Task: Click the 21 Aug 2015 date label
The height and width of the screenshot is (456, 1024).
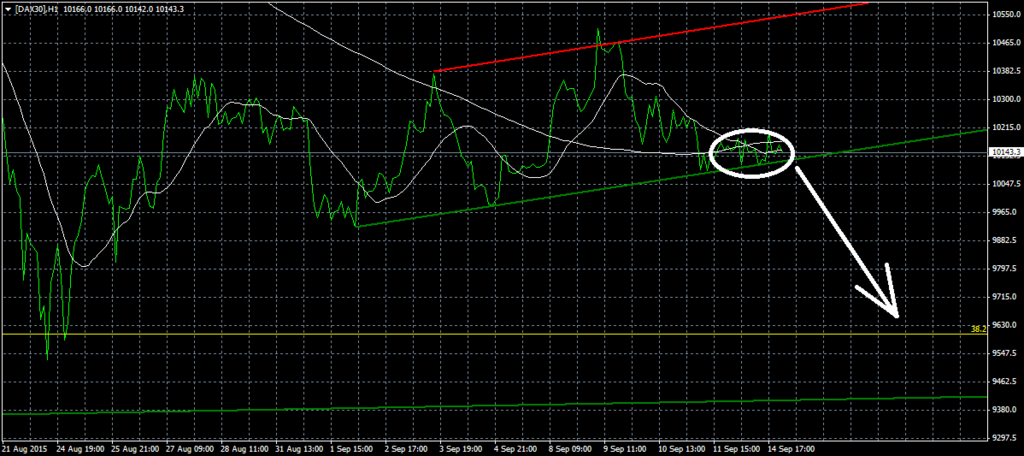Action: pyautogui.click(x=26, y=449)
